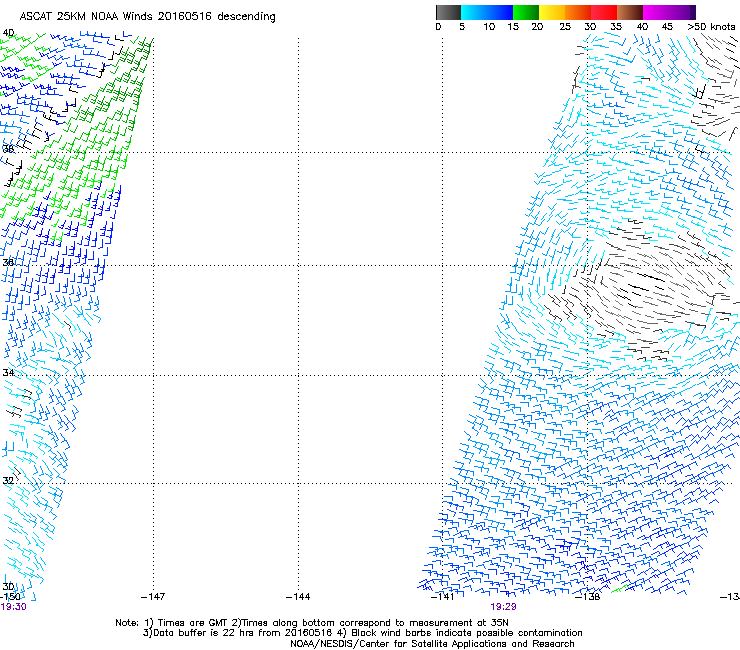Select the NOAA/NESDIS Center credit line

click(x=432, y=644)
